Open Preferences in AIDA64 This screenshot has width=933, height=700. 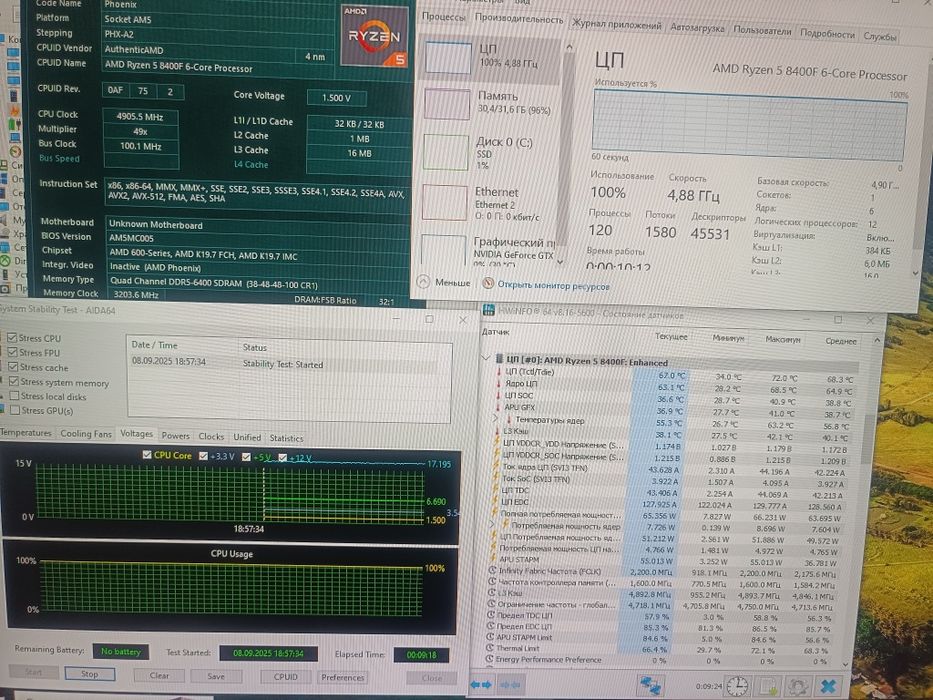(x=342, y=677)
